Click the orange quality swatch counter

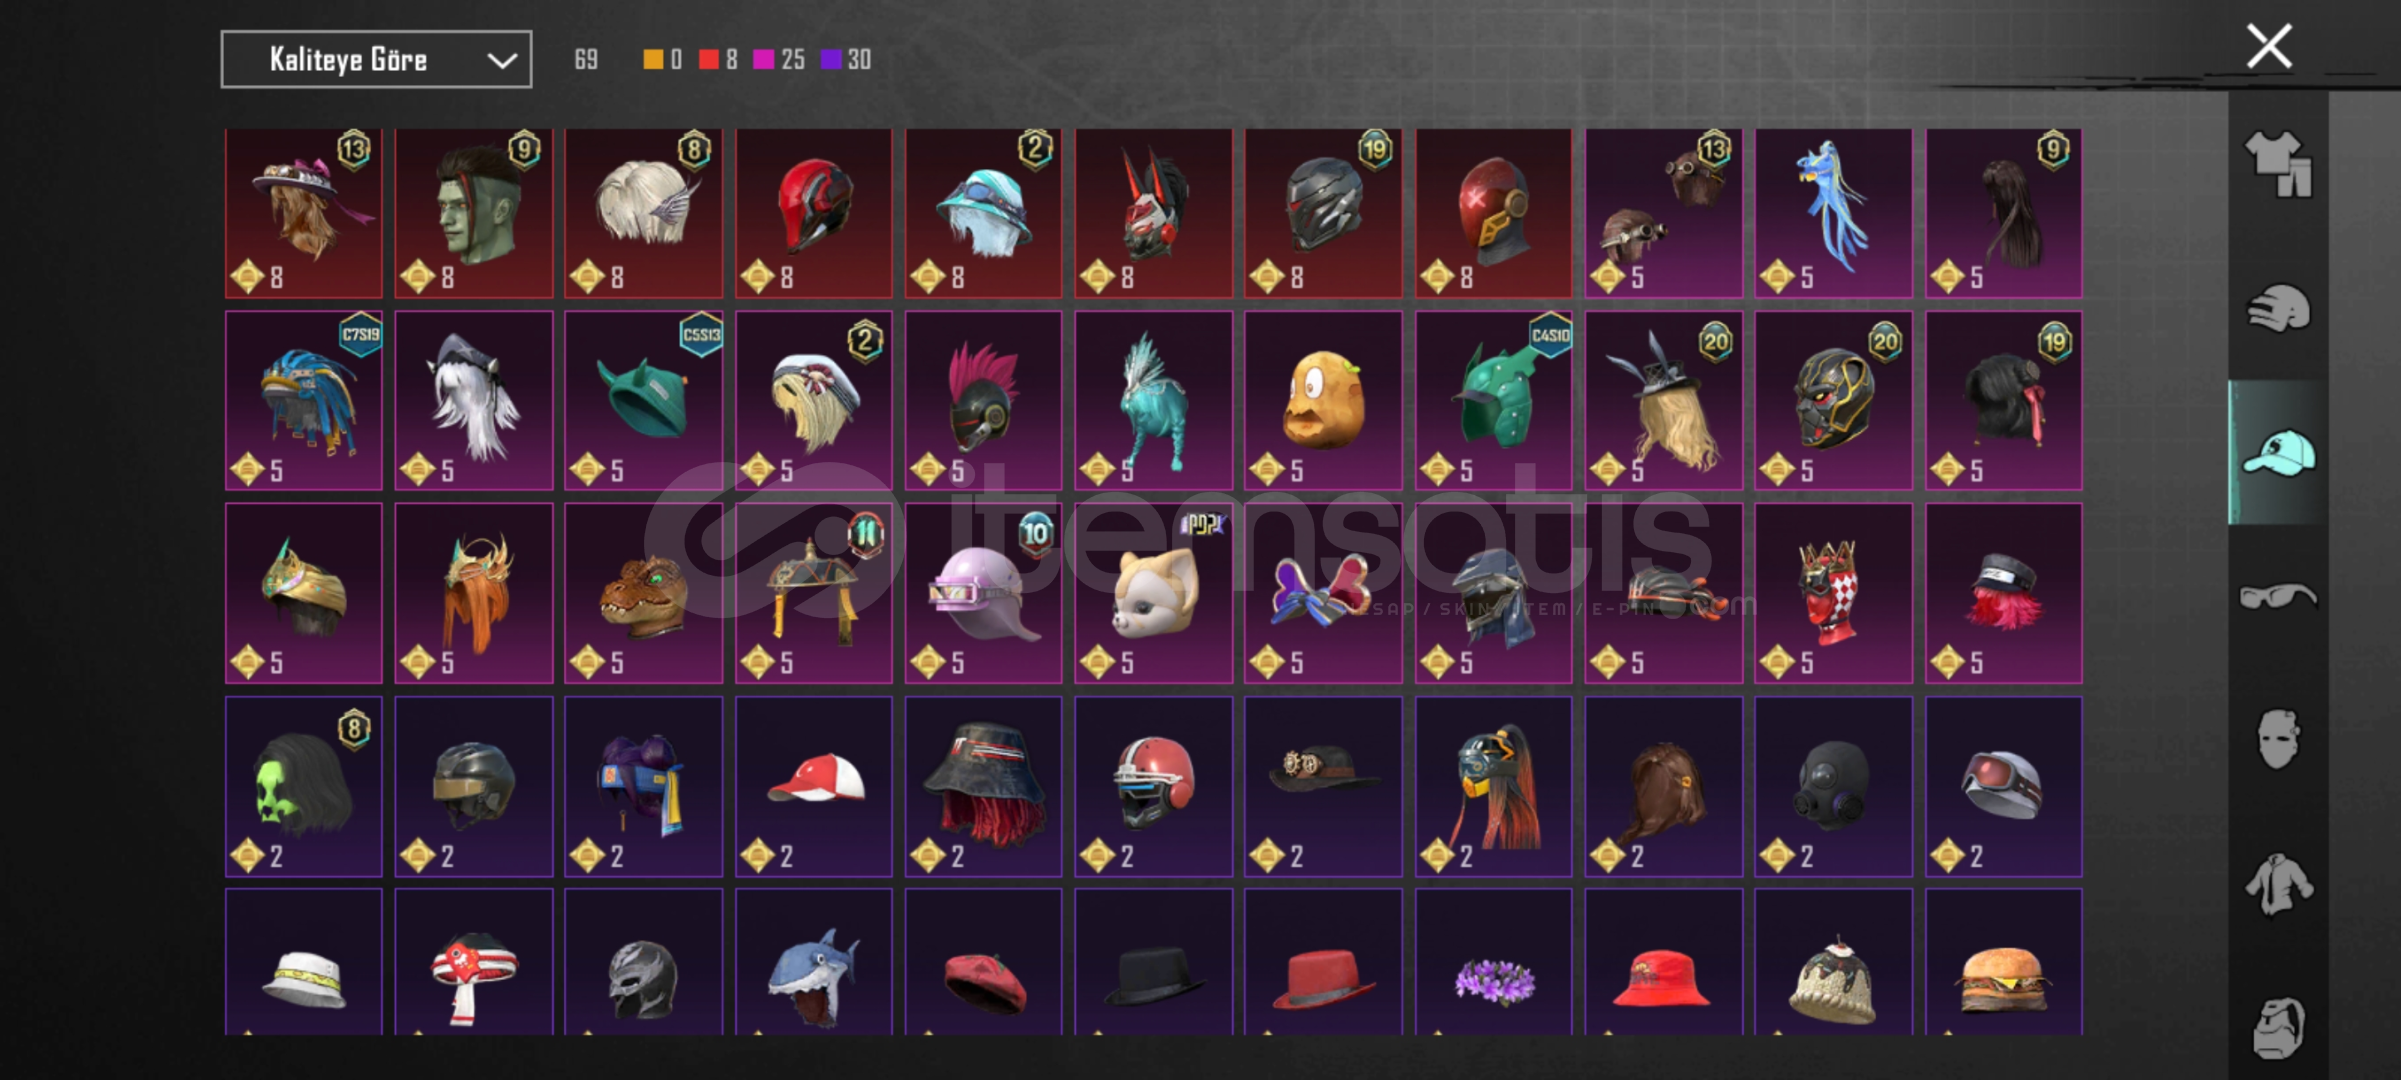click(662, 60)
